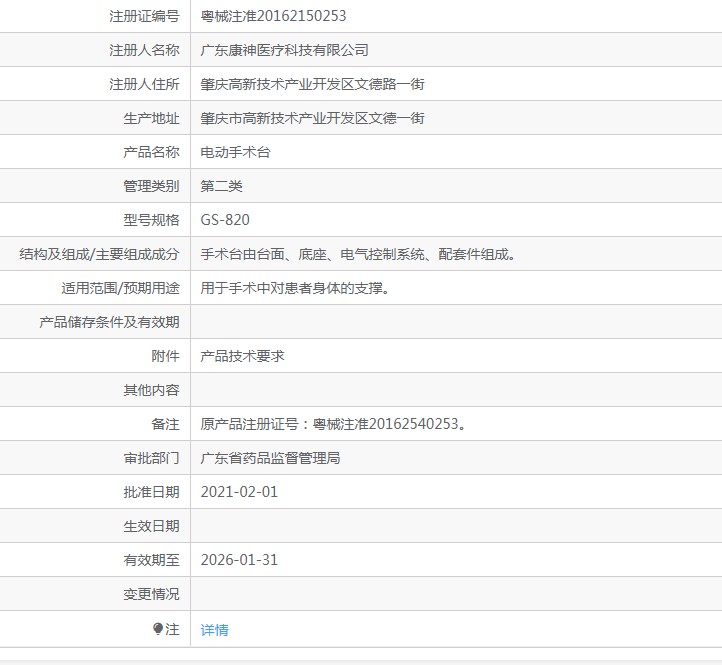
Task: Click the approval department 广东省药品监督管理局
Action: [x=270, y=458]
